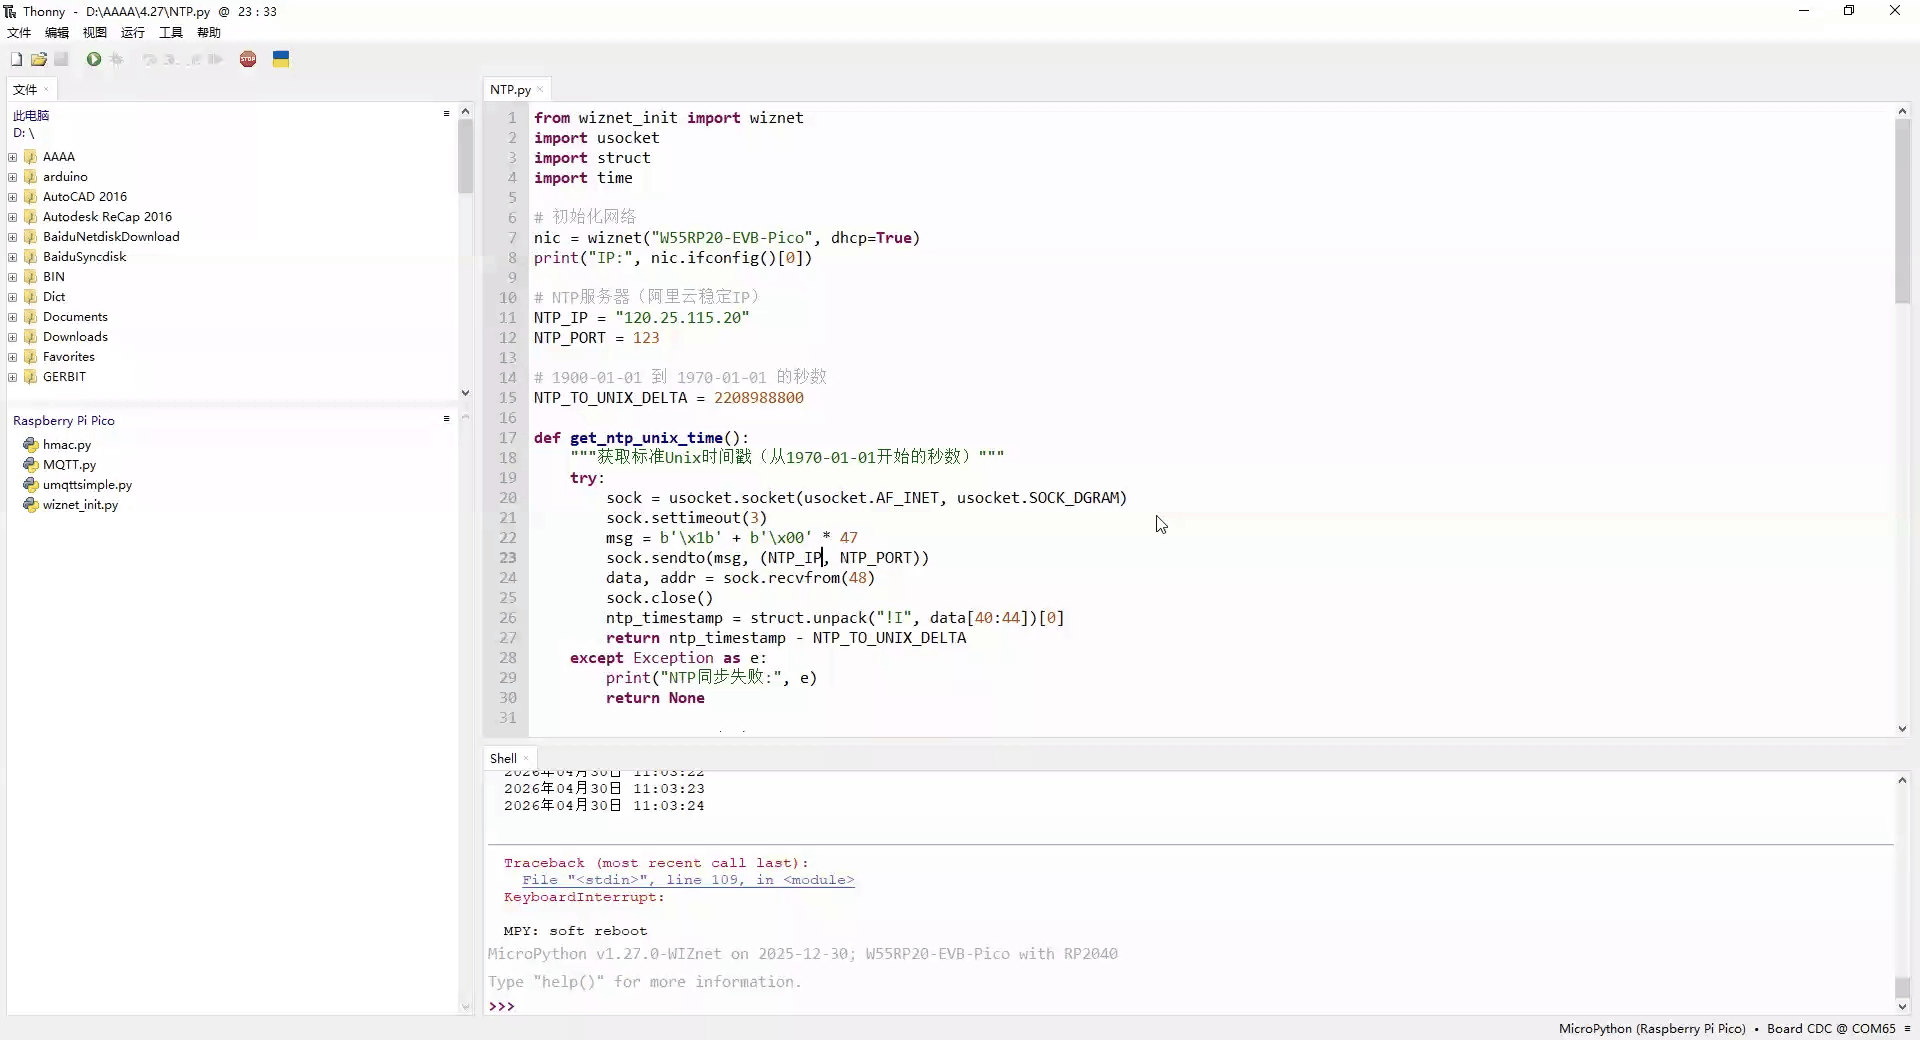1920x1040 pixels.
Task: Click the Step into debug icon
Action: coord(171,60)
